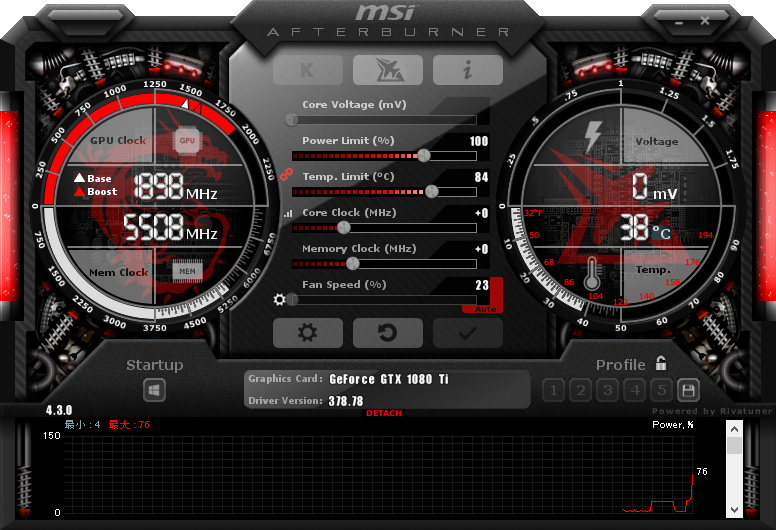Click the Fan Speed slider handle
Image resolution: width=776 pixels, height=530 pixels.
pyautogui.click(x=292, y=299)
